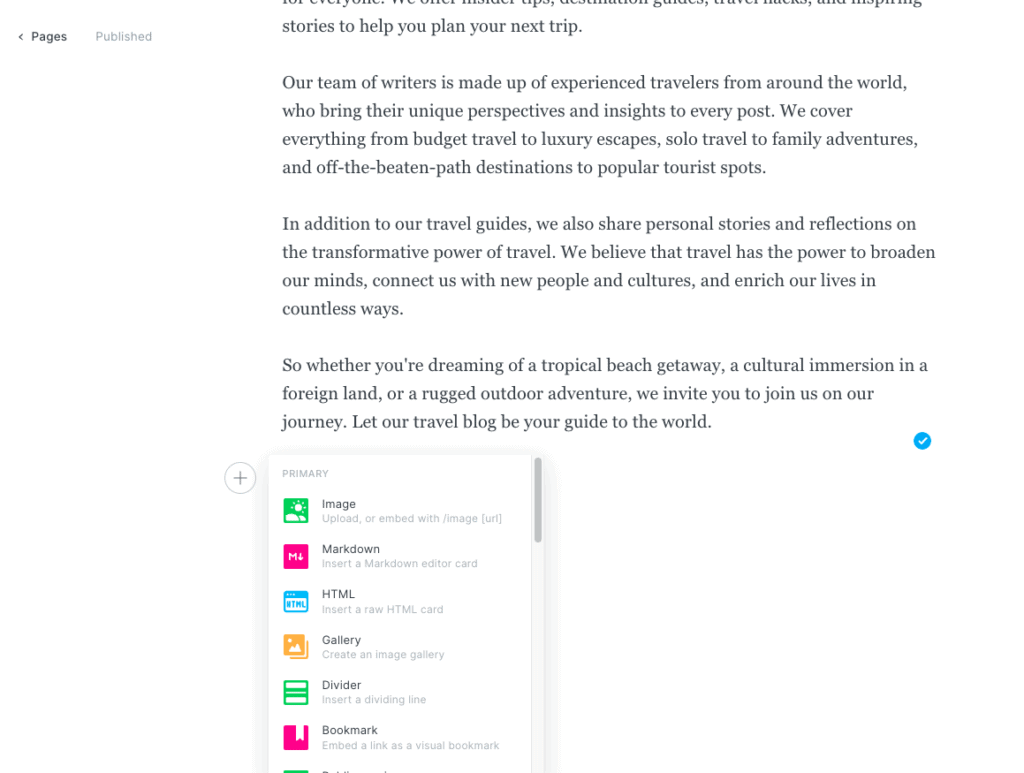Open the Published status menu
The image size is (1024, 773).
(124, 37)
